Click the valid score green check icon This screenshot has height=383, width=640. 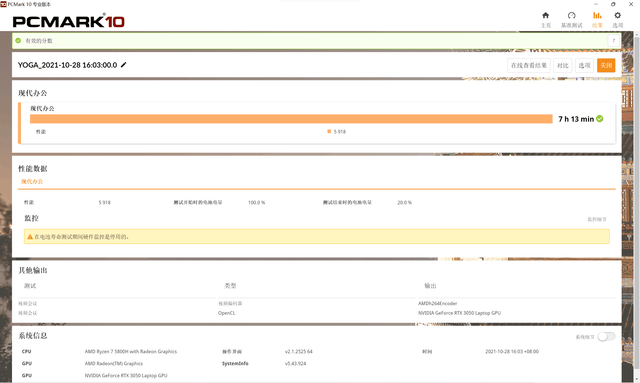18,40
